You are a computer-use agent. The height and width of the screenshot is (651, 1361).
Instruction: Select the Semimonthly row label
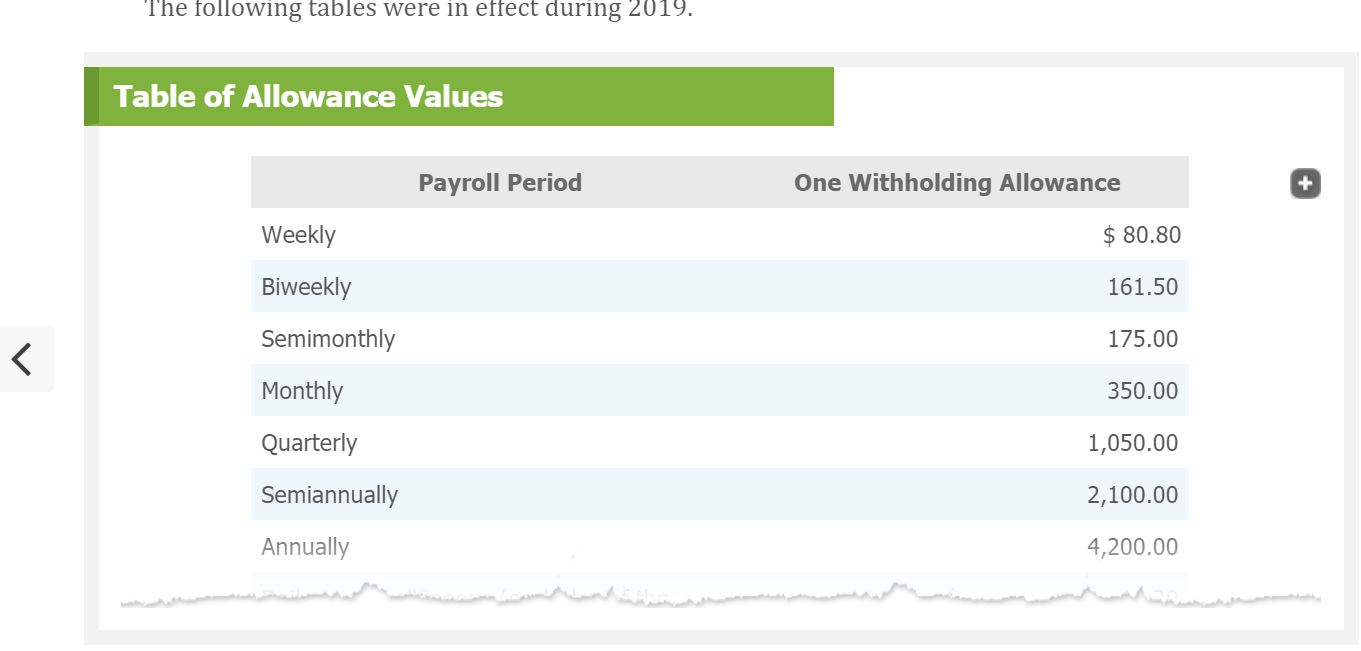pos(328,339)
